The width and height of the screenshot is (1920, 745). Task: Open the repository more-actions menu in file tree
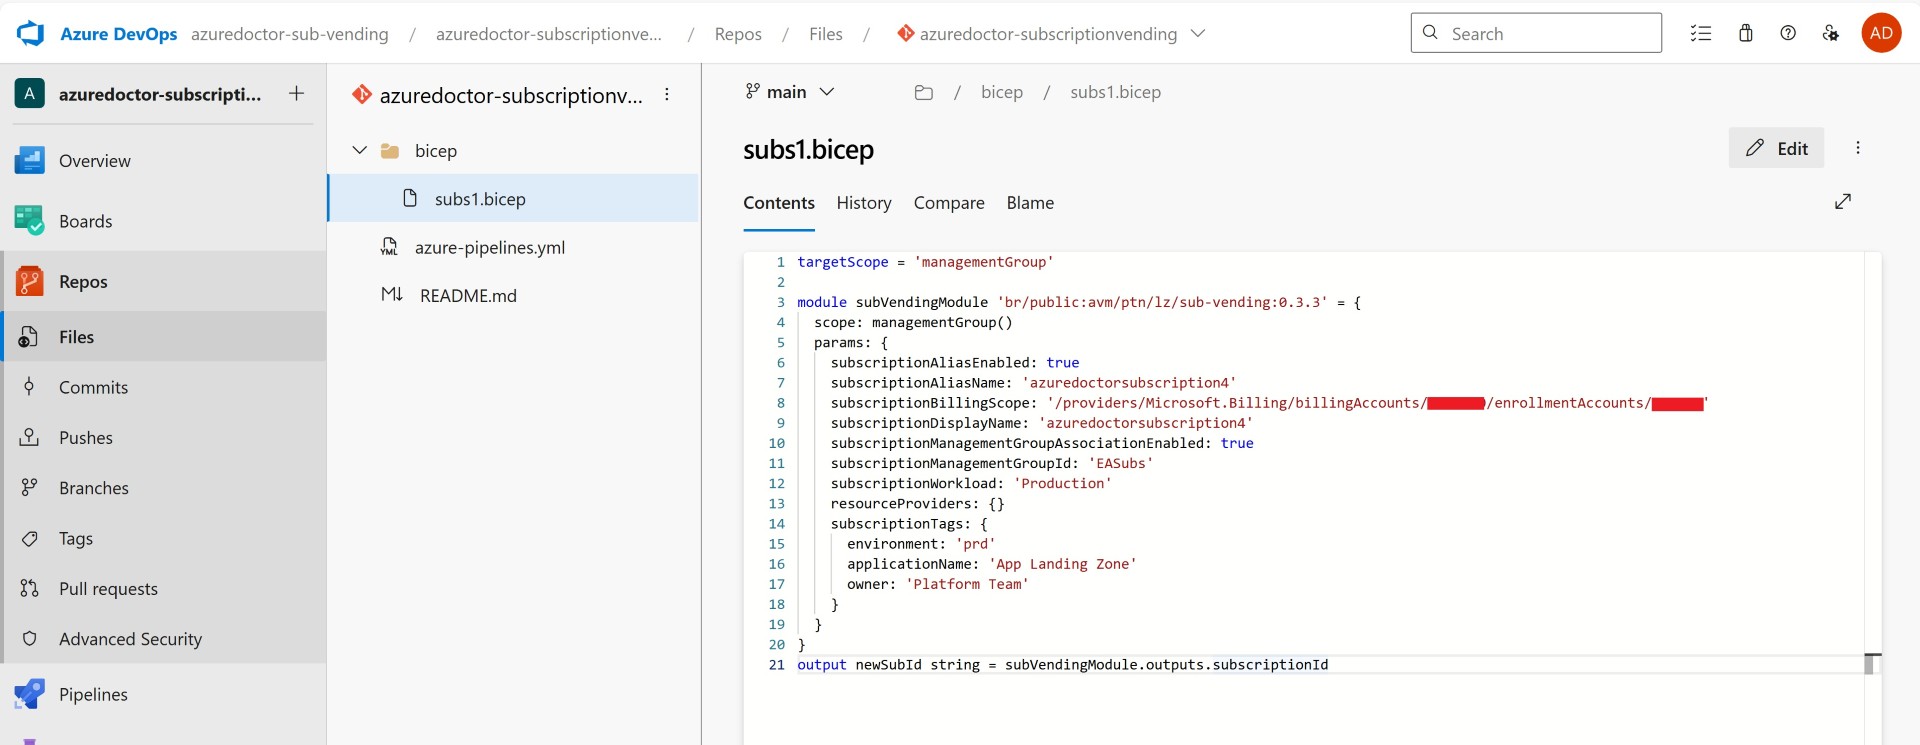pyautogui.click(x=667, y=95)
